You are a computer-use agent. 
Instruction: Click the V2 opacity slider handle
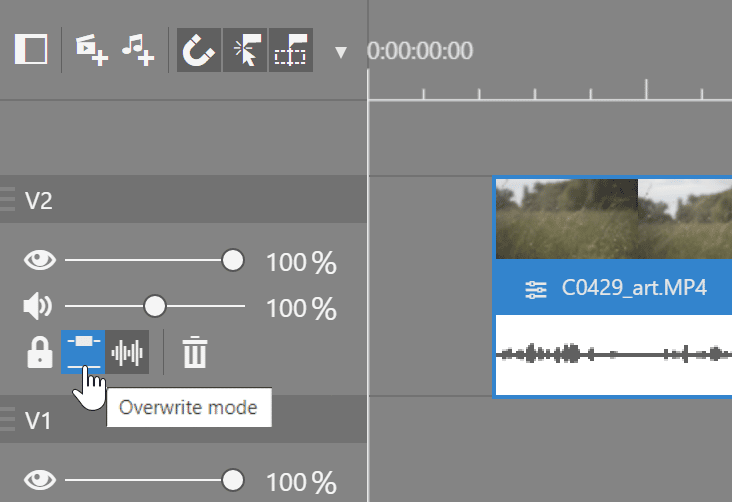pos(232,261)
